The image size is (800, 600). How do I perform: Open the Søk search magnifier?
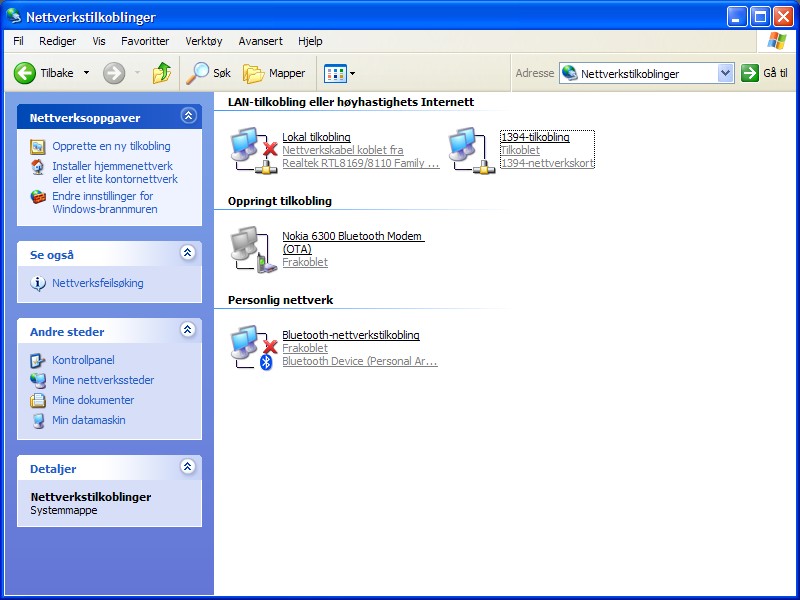(197, 73)
